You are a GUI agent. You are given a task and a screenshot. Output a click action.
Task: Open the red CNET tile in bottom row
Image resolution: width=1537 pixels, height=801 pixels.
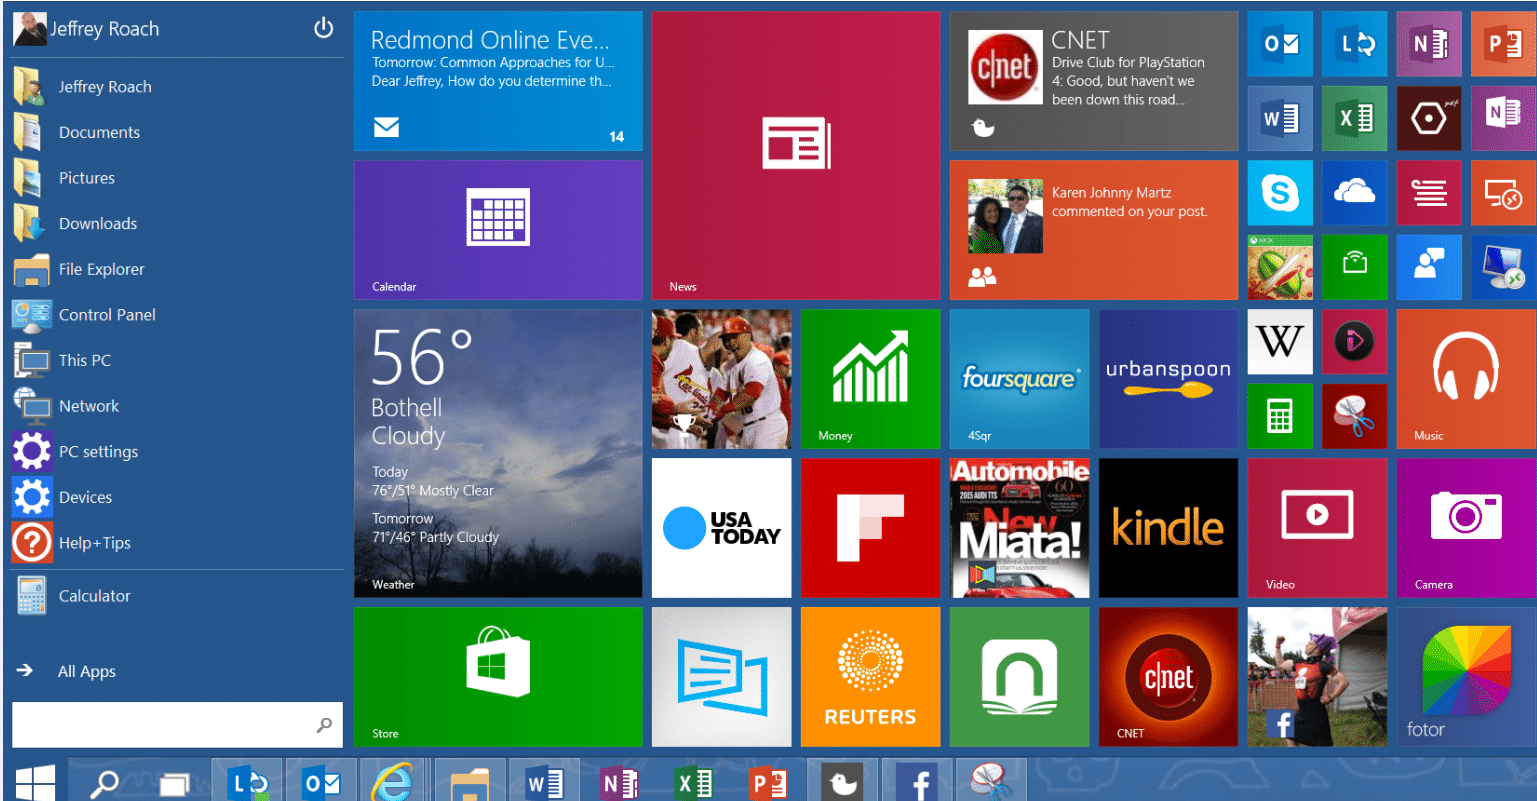pyautogui.click(x=1168, y=677)
